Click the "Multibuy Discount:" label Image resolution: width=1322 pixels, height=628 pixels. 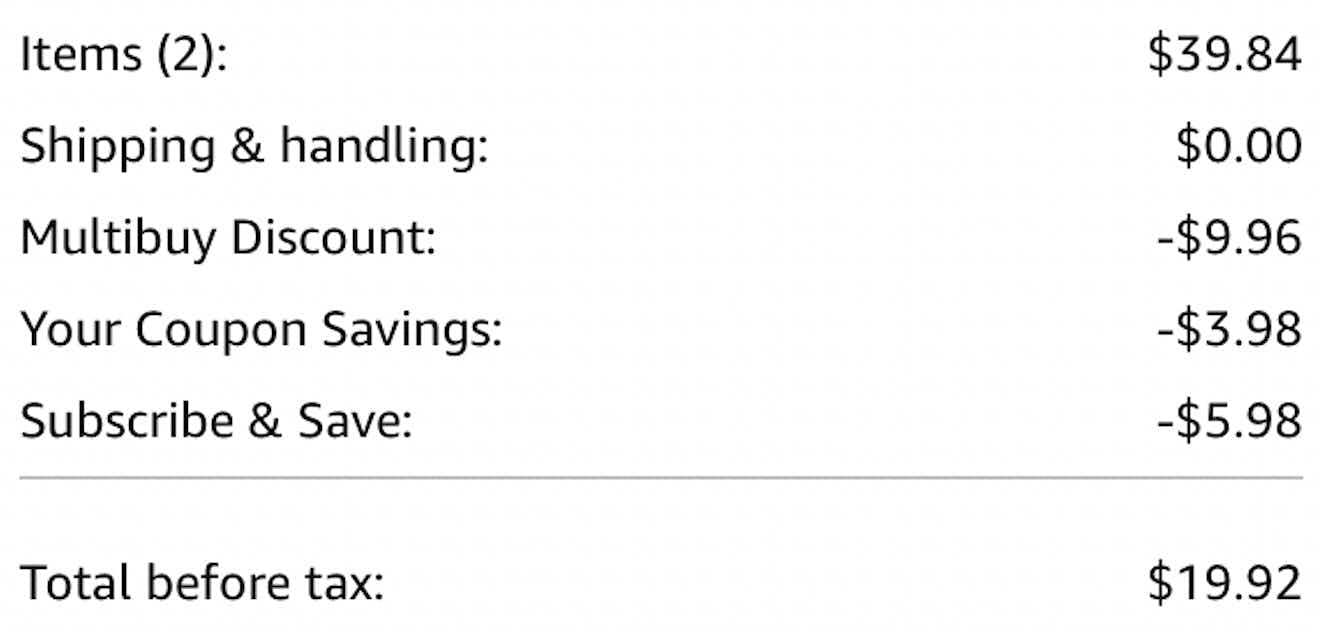pyautogui.click(x=228, y=238)
